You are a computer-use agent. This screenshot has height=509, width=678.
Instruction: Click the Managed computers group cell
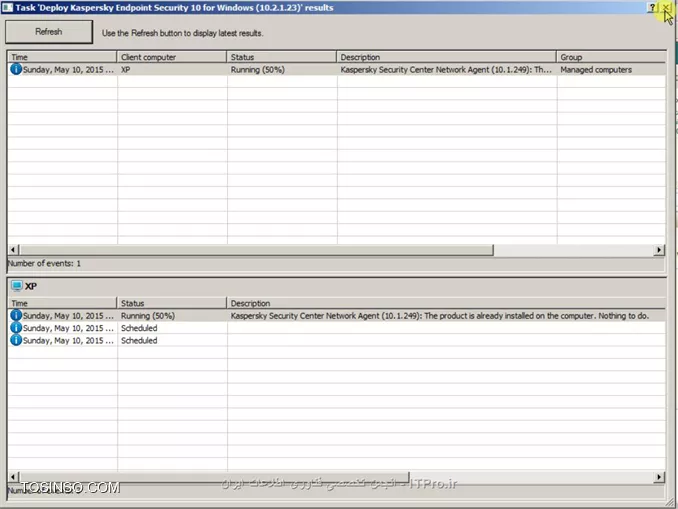pos(596,70)
